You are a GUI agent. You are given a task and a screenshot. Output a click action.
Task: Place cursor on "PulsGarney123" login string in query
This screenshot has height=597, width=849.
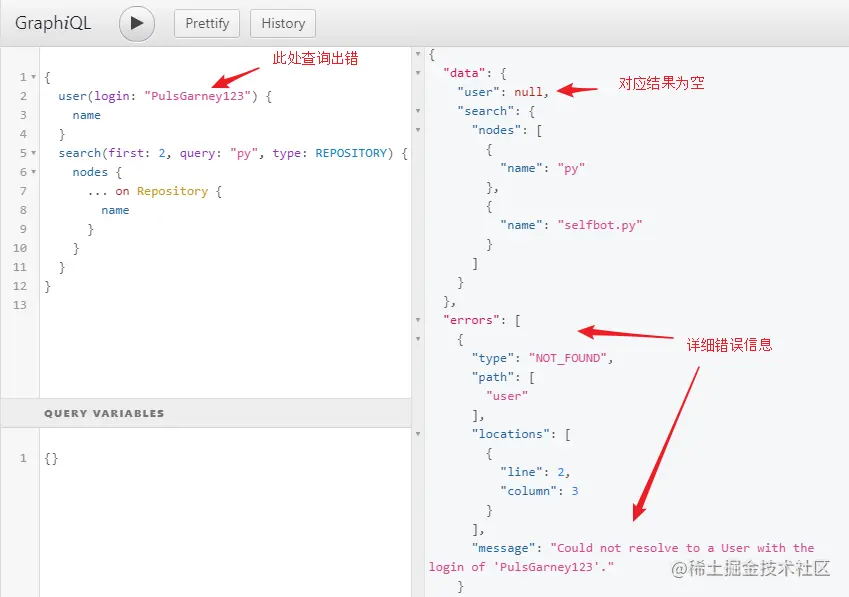(198, 96)
